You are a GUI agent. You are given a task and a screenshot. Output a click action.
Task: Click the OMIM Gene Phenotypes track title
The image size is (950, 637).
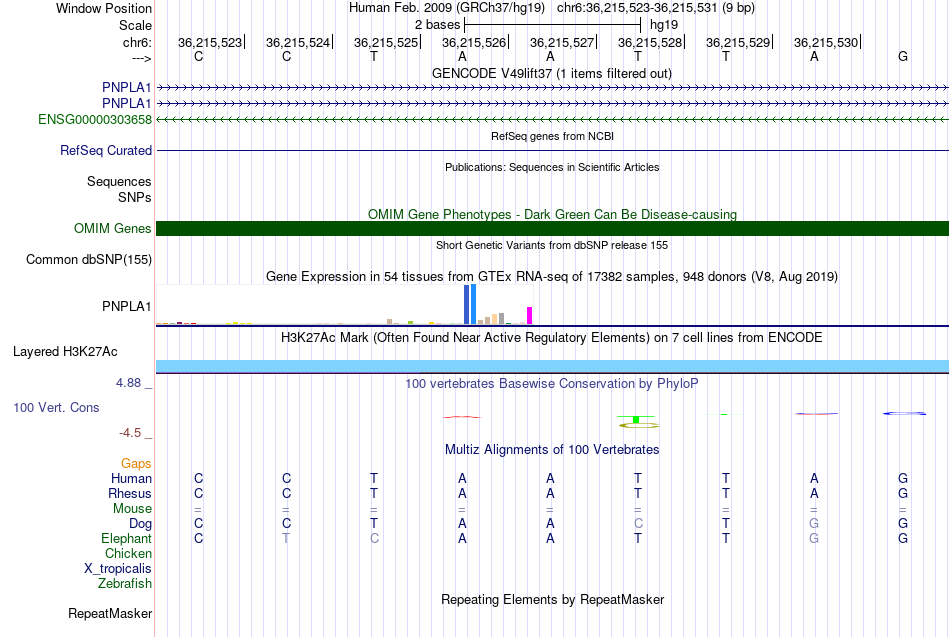(x=552, y=214)
